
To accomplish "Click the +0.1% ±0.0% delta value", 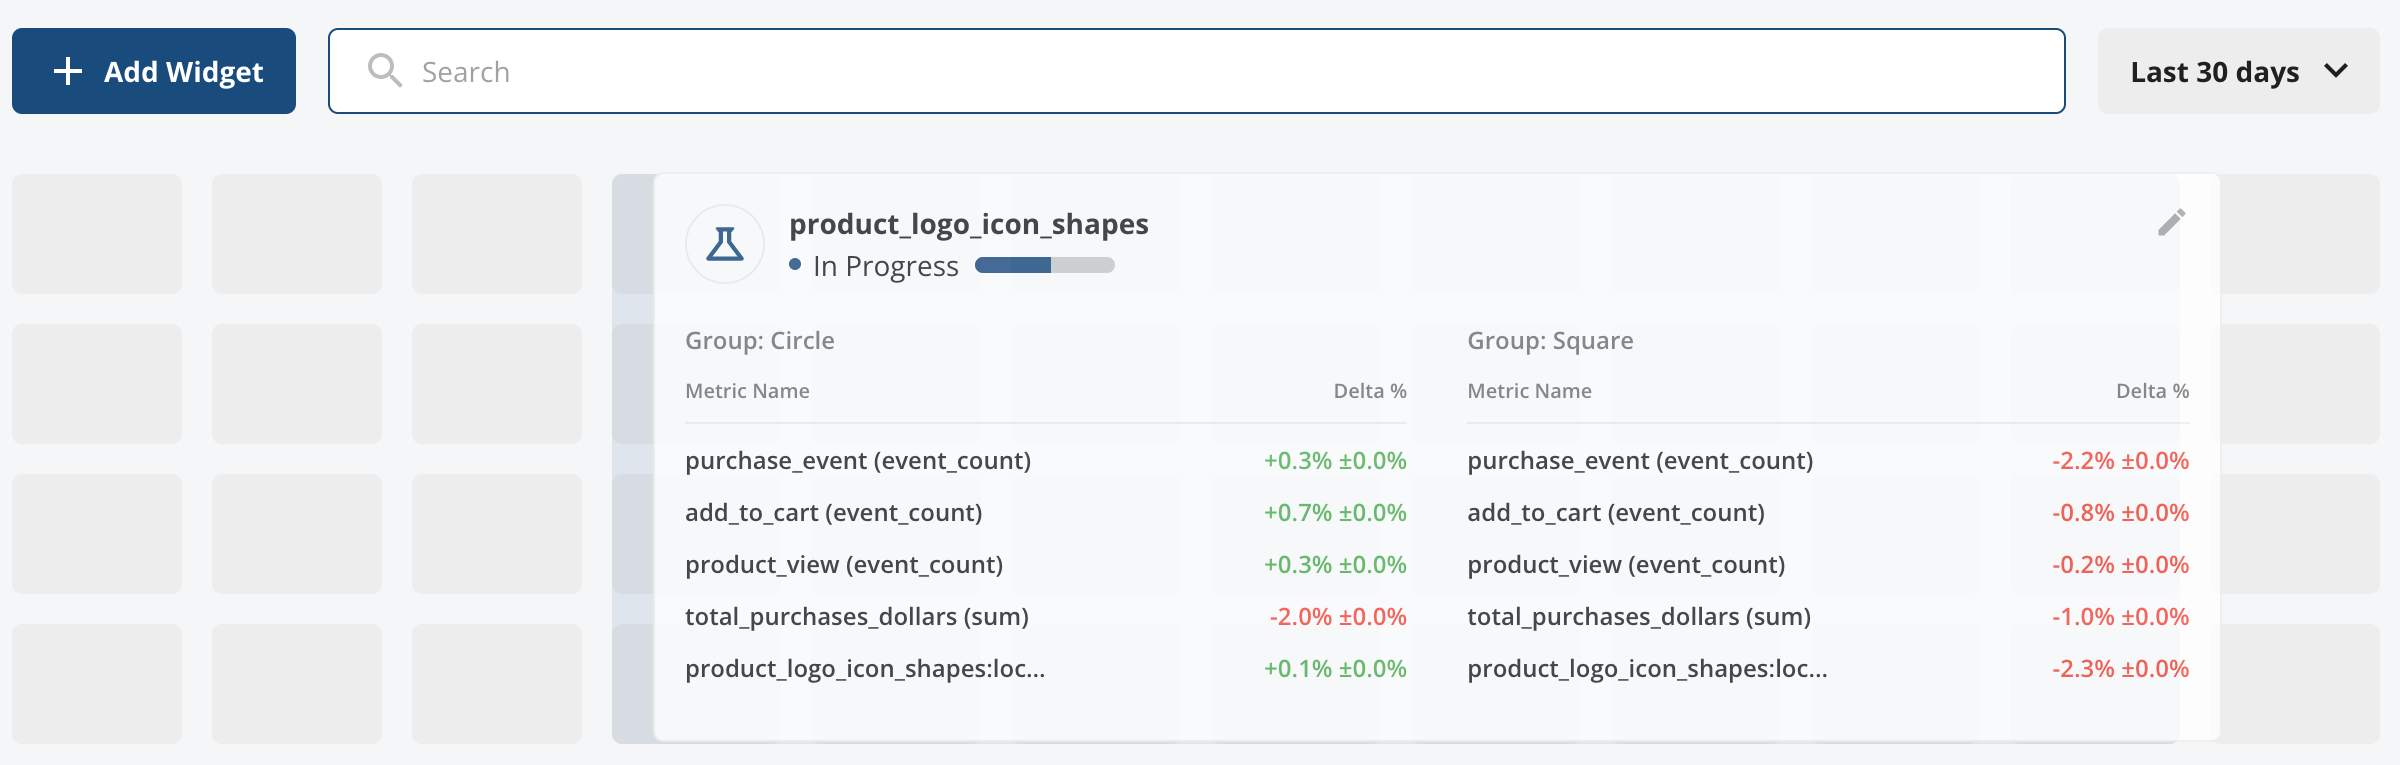I will pyautogui.click(x=1335, y=669).
